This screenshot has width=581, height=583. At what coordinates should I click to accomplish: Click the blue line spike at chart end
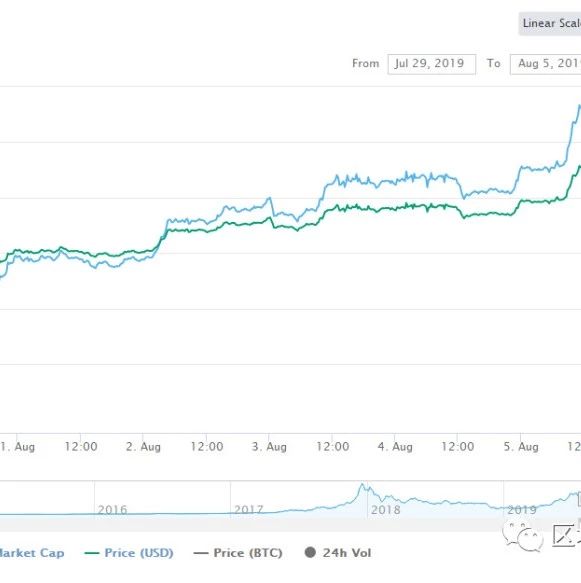coord(578,108)
